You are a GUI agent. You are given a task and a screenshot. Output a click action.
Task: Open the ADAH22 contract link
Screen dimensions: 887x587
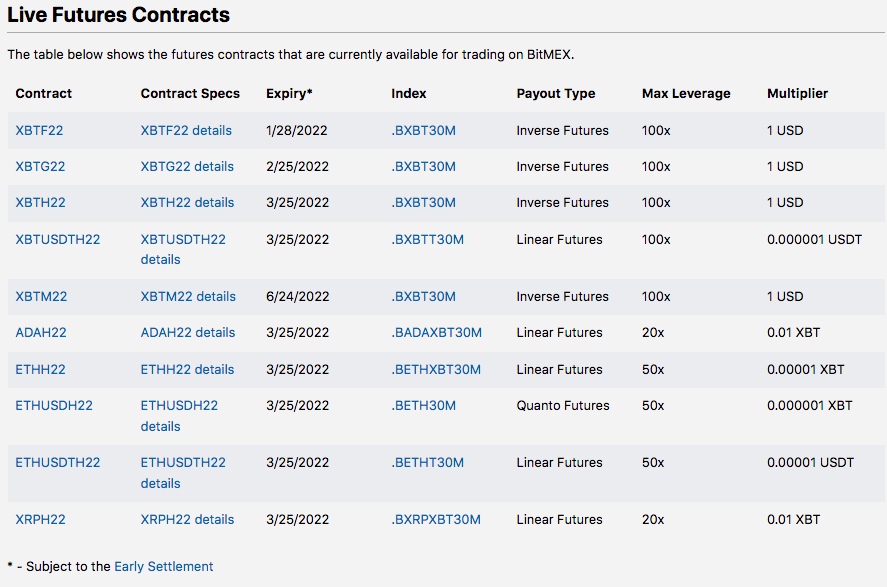coord(41,333)
